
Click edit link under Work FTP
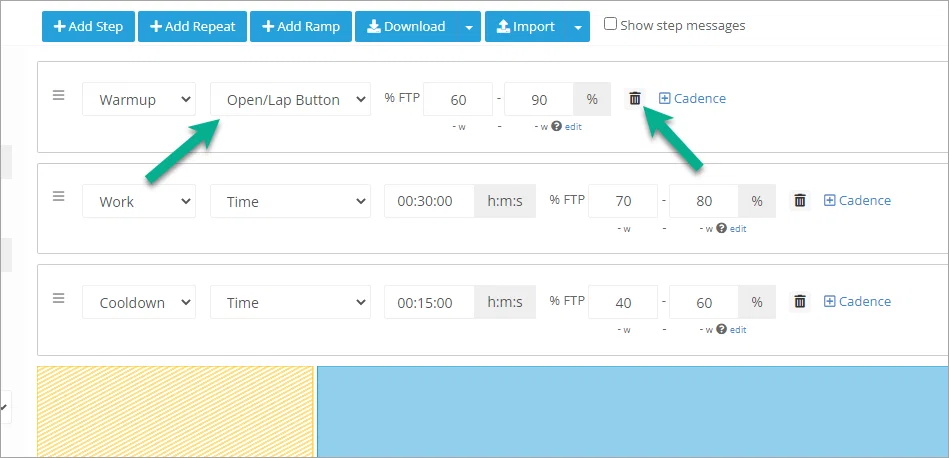pos(738,229)
